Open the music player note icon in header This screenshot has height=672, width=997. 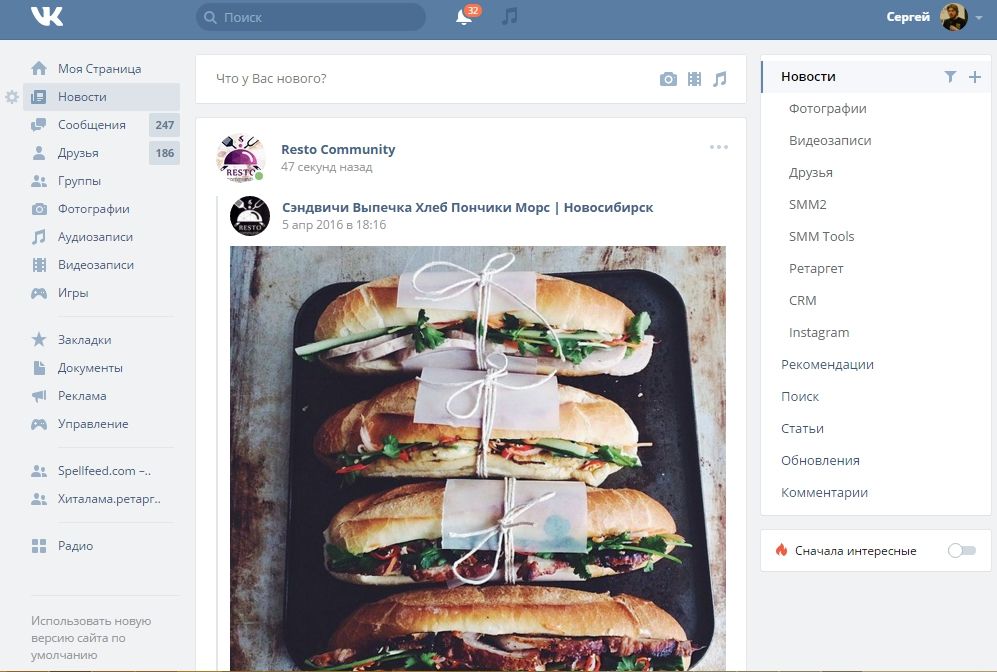tap(510, 17)
